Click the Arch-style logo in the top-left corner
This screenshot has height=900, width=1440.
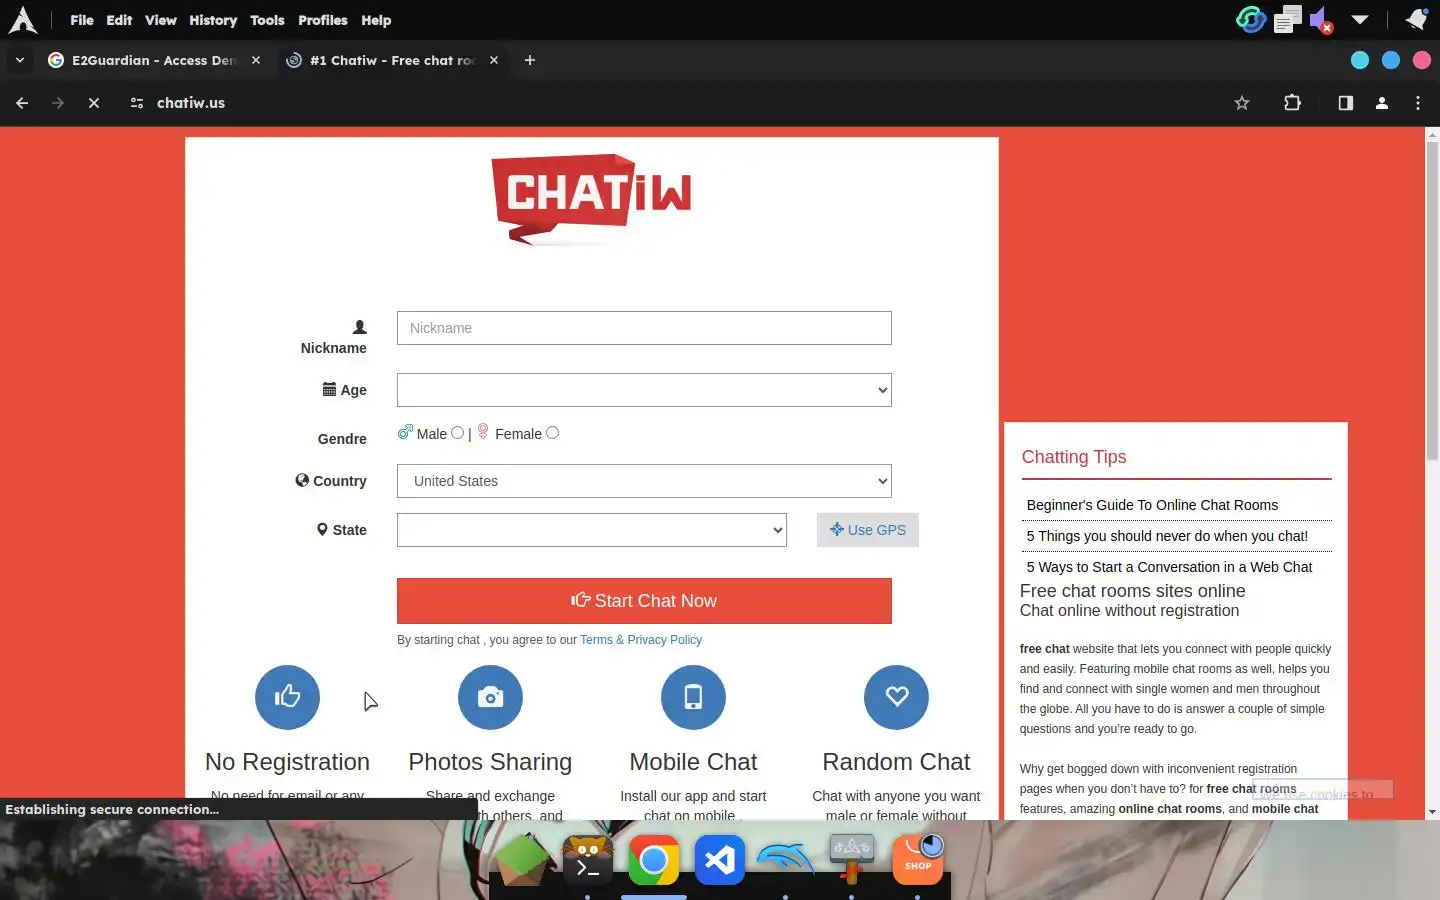(22, 20)
